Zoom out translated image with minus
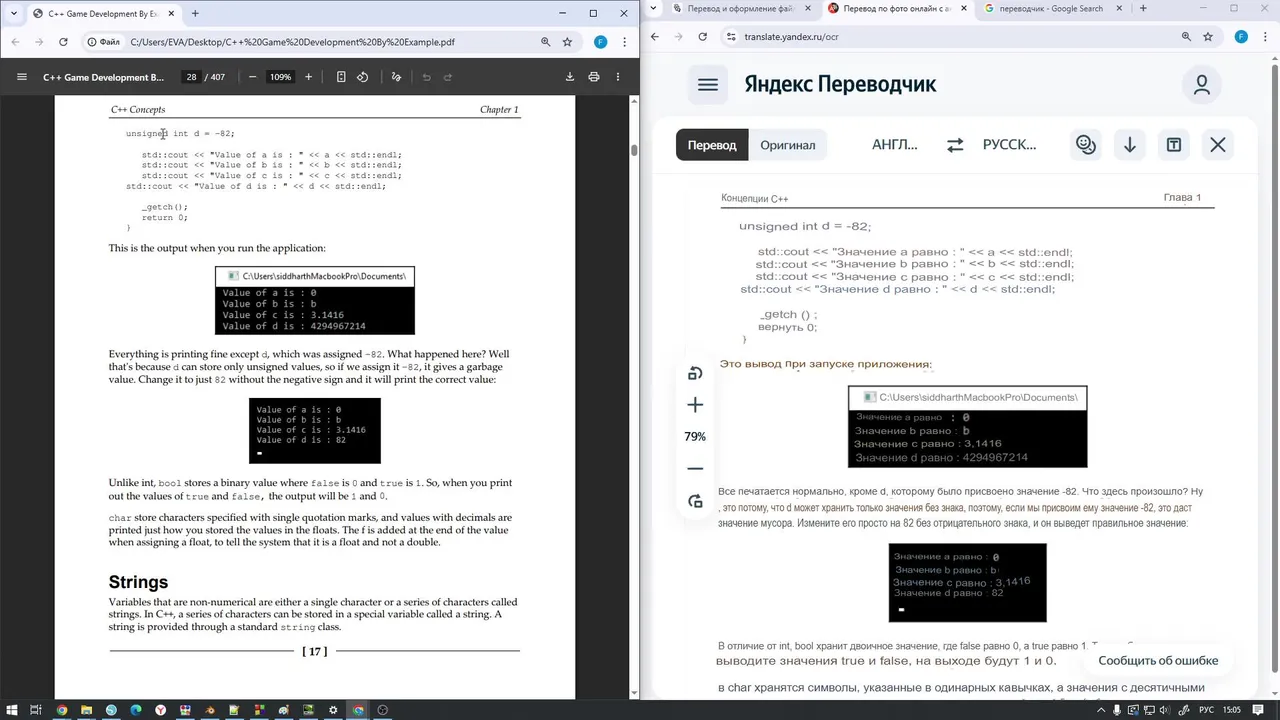1280x720 pixels. 695,469
